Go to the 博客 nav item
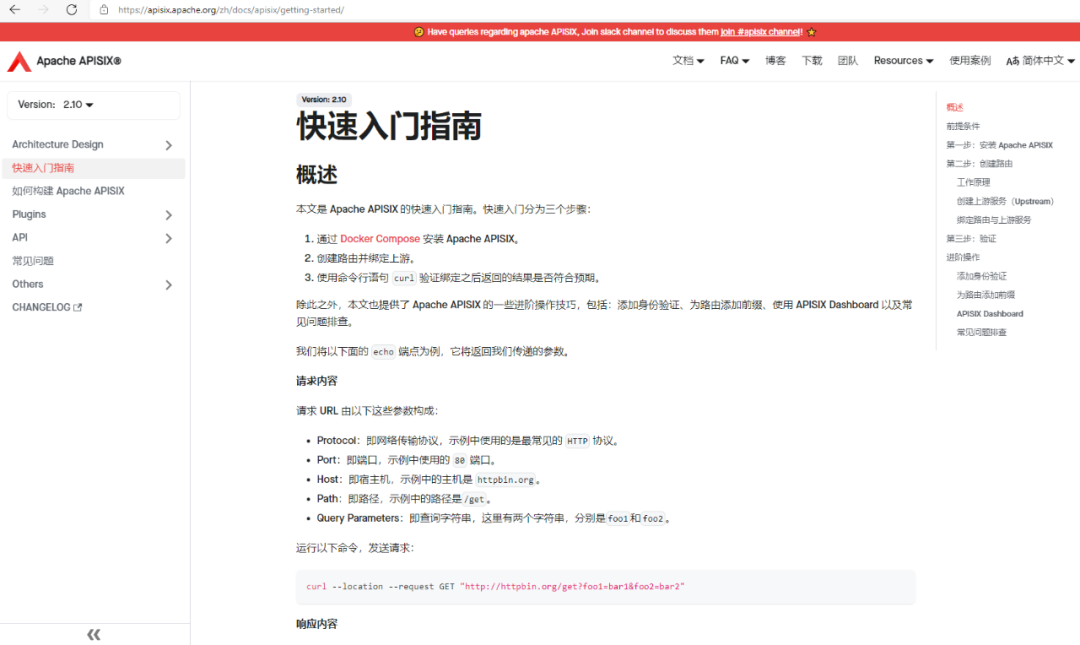The image size is (1080, 645). click(776, 61)
